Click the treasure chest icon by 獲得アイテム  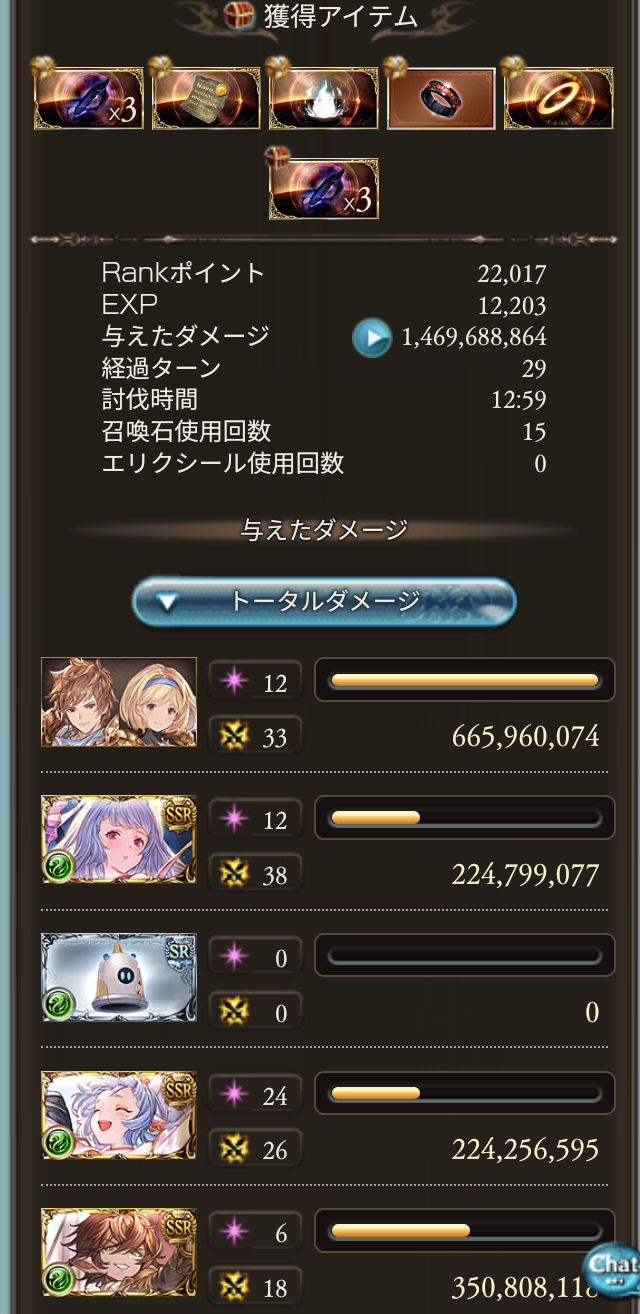239,17
